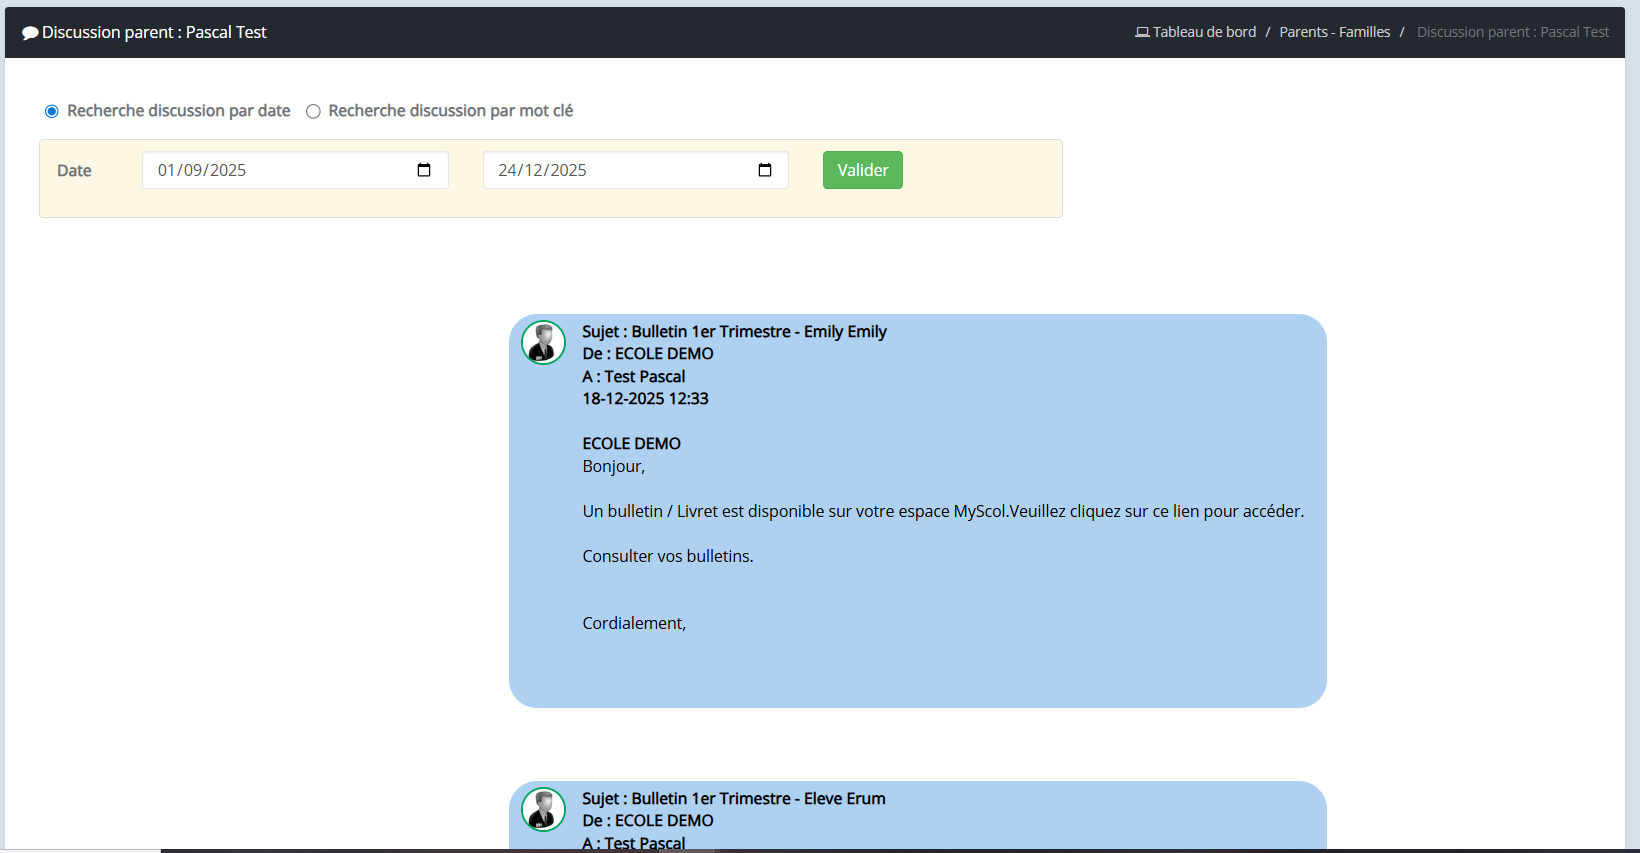Screen dimensions: 1640x853
Task: Click the "Consulter vos bulletins." text
Action: (x=667, y=556)
